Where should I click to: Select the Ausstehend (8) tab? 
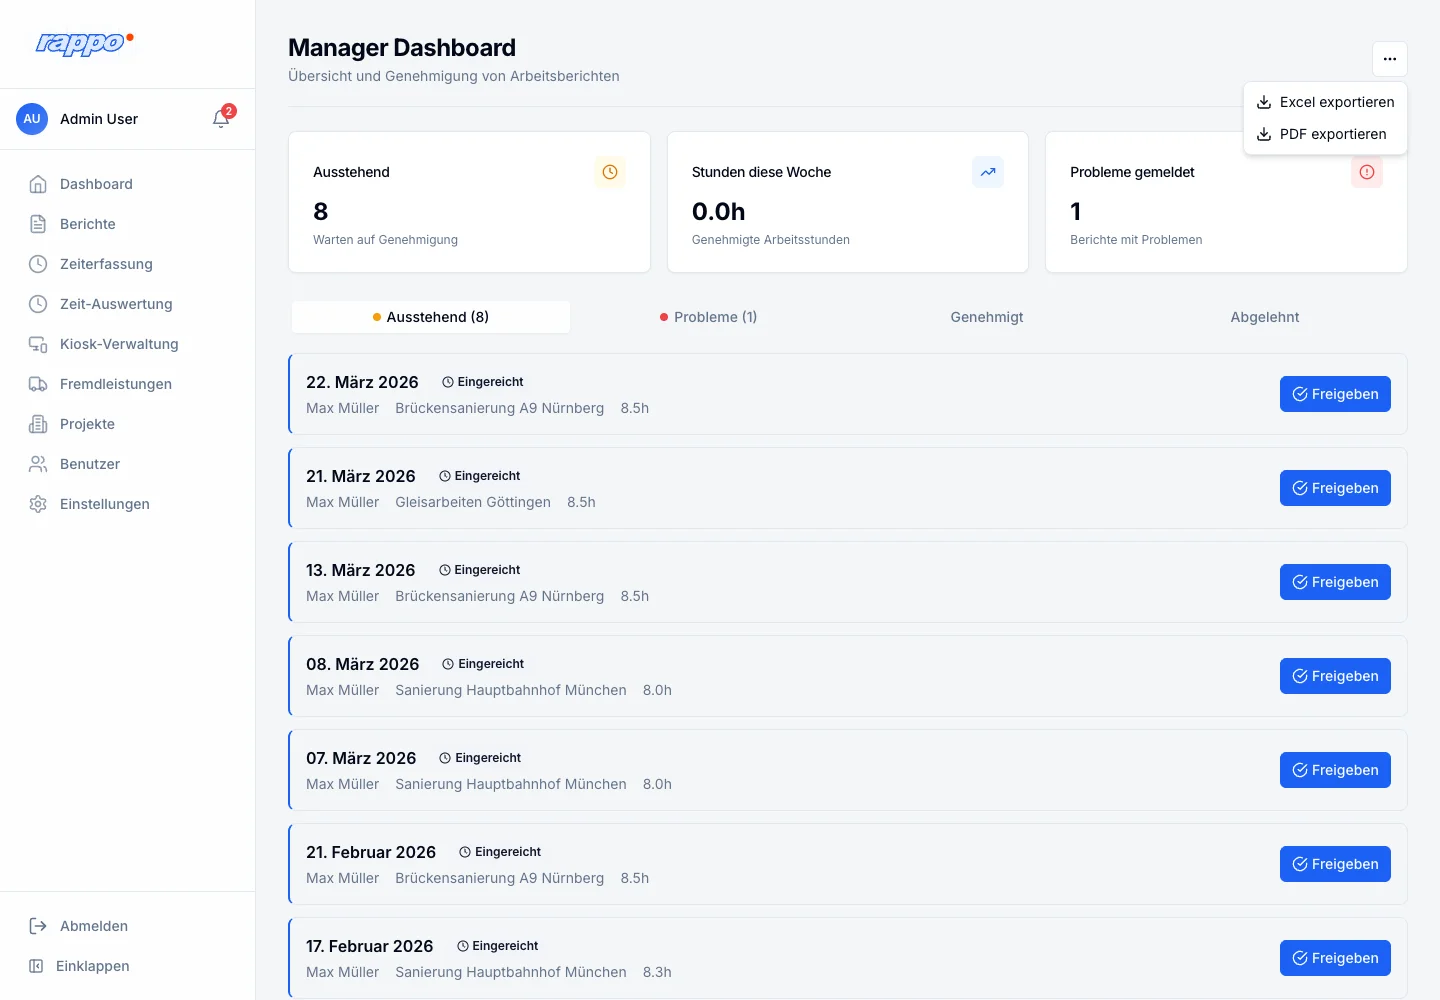tap(431, 317)
